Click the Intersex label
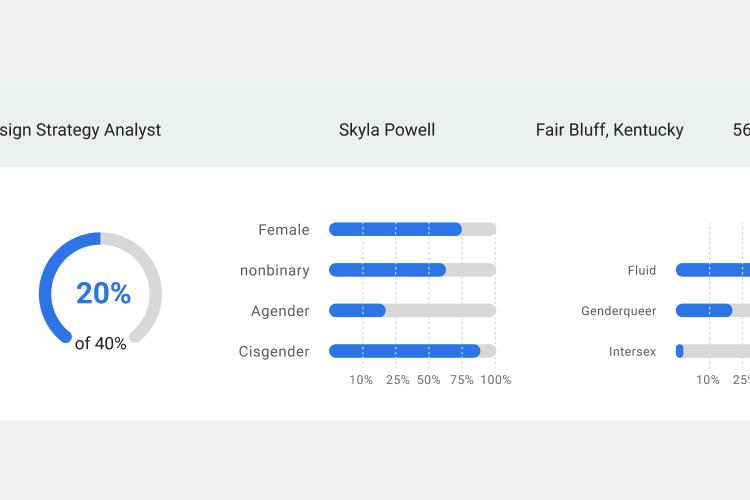 coord(632,352)
